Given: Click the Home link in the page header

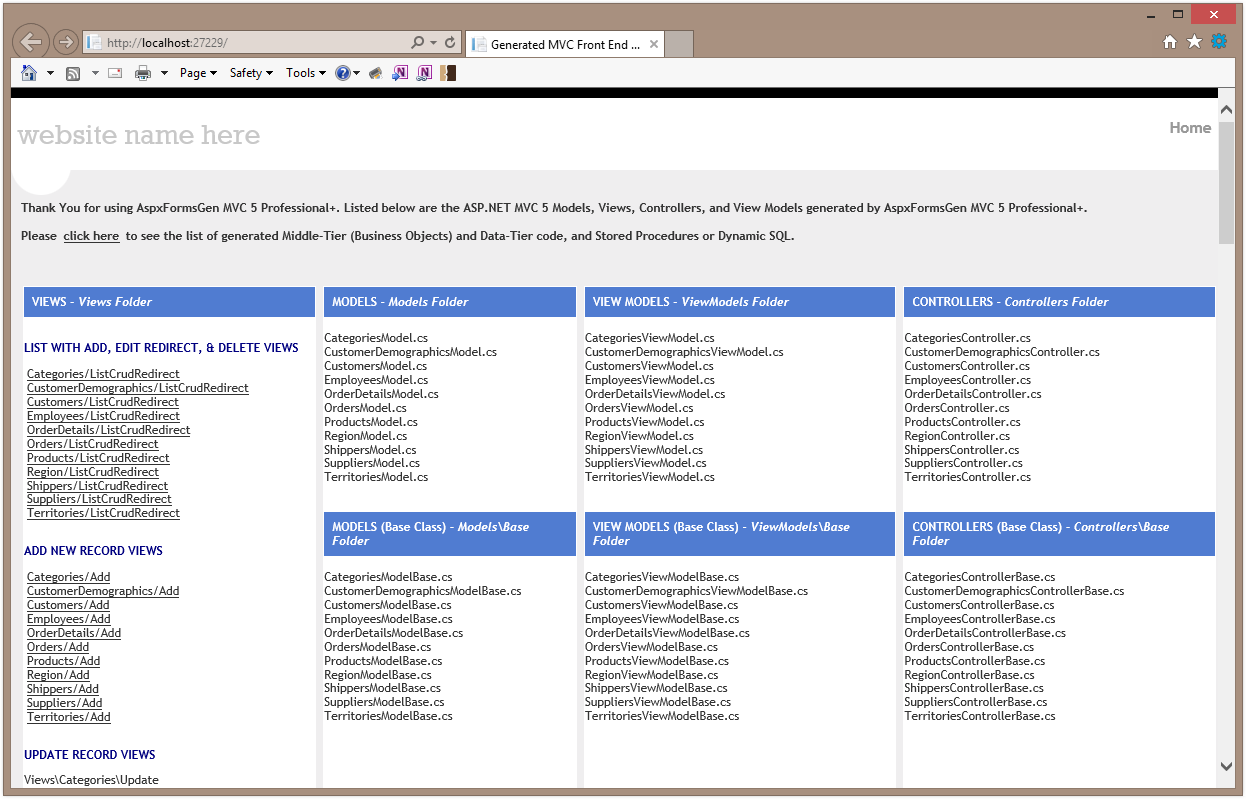Looking at the screenshot, I should (x=1190, y=128).
